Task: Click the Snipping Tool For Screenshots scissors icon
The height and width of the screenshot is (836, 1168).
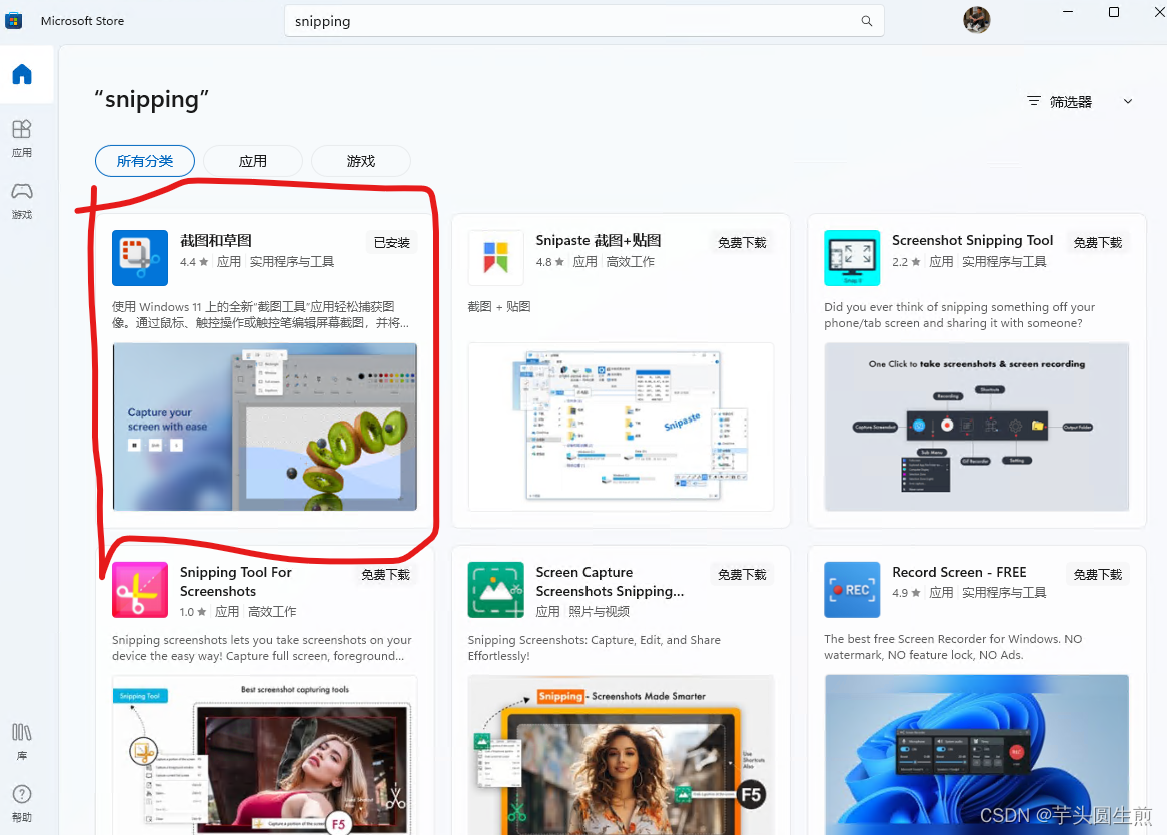Action: coord(140,590)
